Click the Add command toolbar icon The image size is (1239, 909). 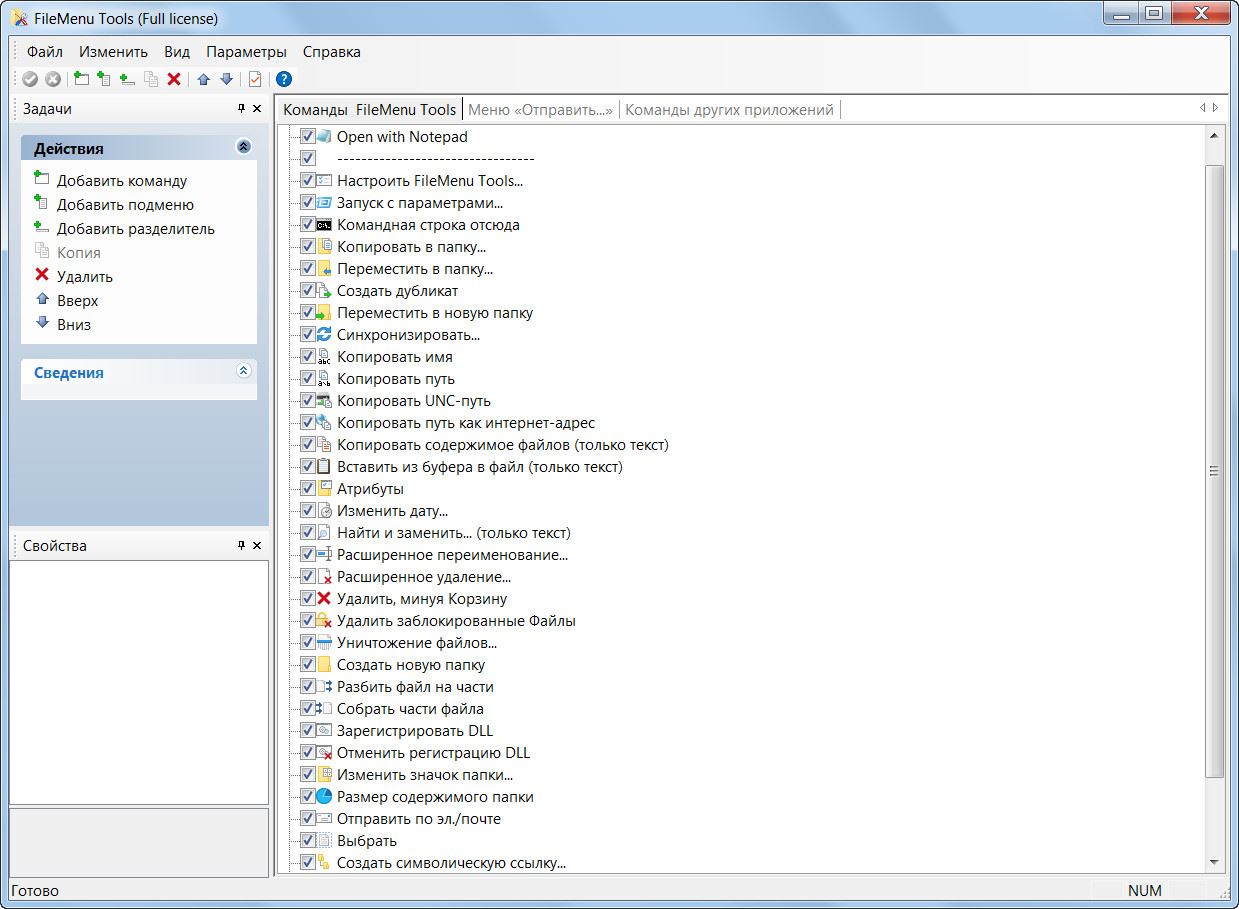click(81, 79)
